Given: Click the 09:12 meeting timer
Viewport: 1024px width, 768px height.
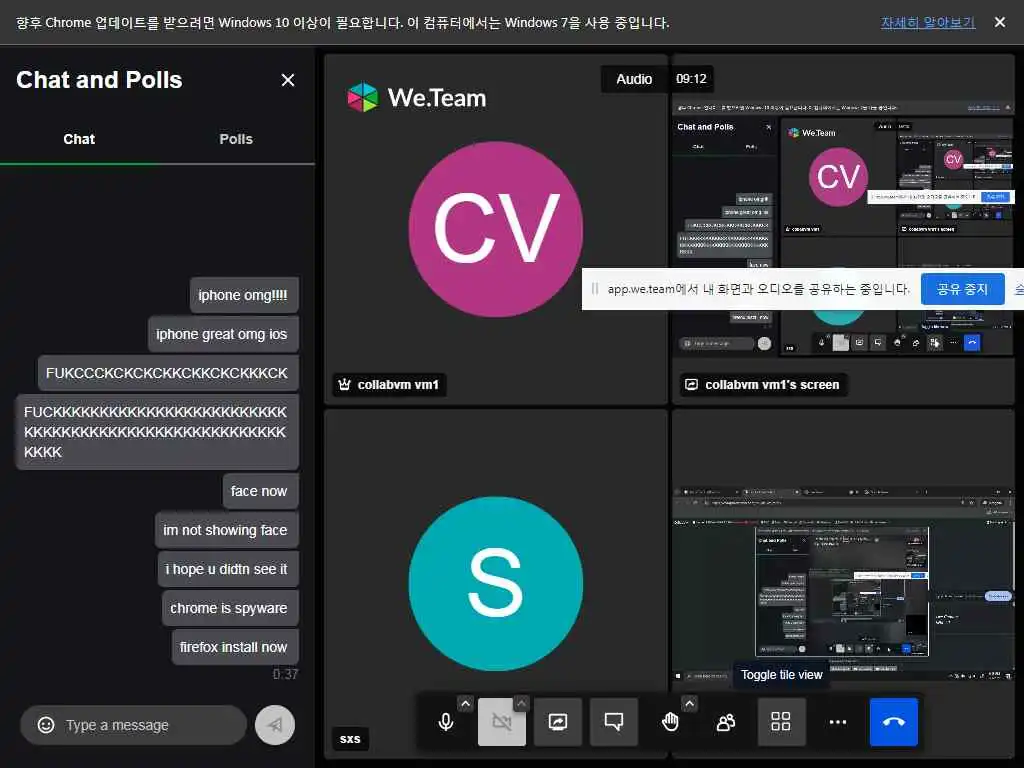Looking at the screenshot, I should click(691, 79).
